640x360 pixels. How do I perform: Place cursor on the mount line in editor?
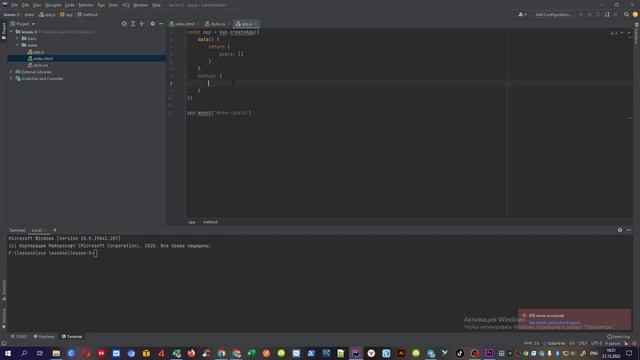pos(220,113)
